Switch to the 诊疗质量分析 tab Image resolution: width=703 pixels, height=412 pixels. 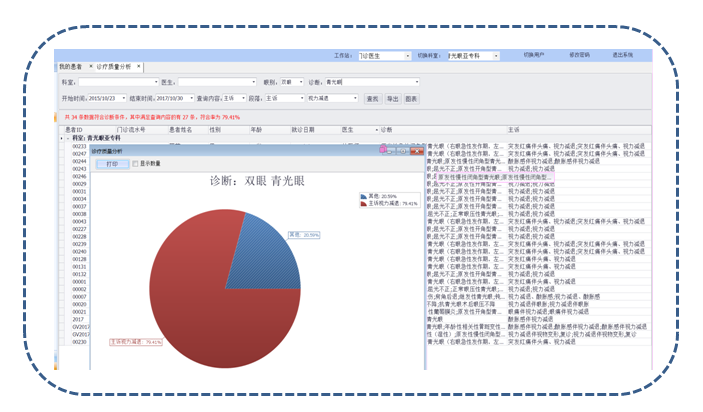pyautogui.click(x=113, y=66)
